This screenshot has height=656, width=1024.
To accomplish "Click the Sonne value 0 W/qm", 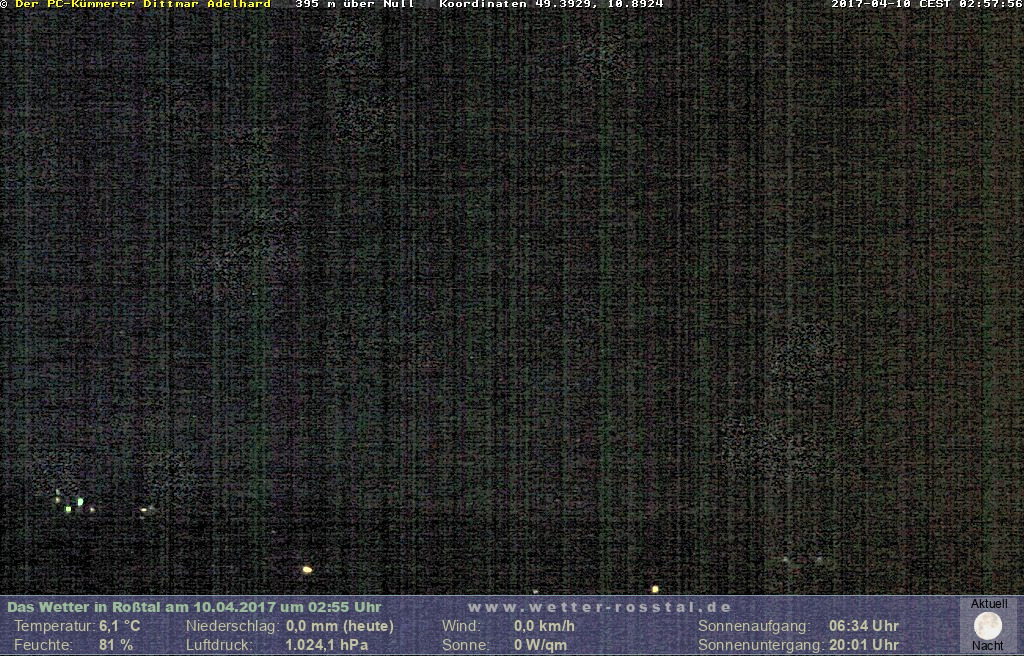I will pyautogui.click(x=540, y=645).
